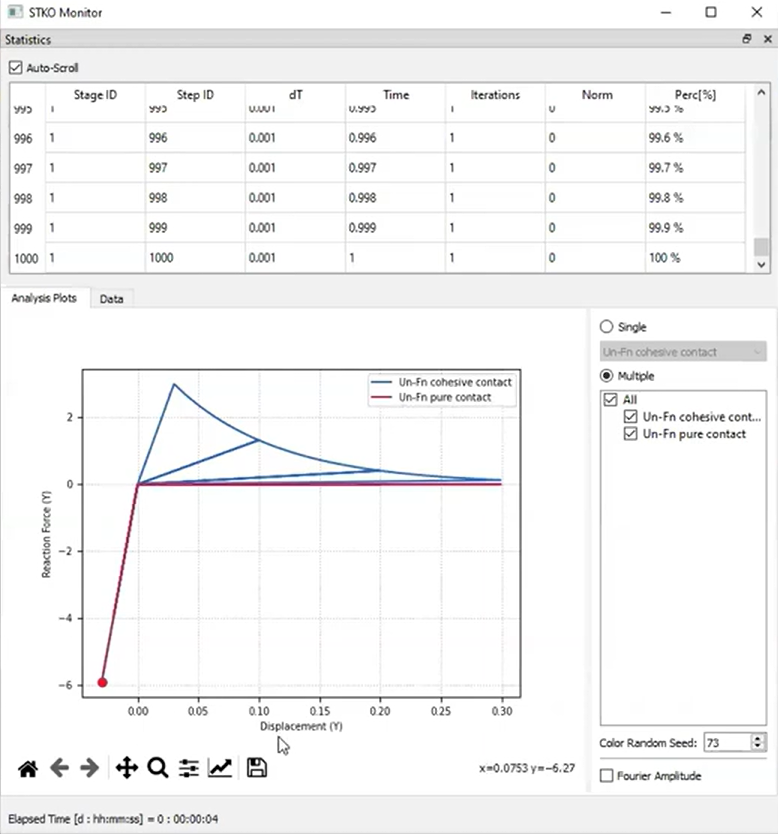The width and height of the screenshot is (778, 834).
Task: Switch to the Data tab
Action: tap(111, 298)
